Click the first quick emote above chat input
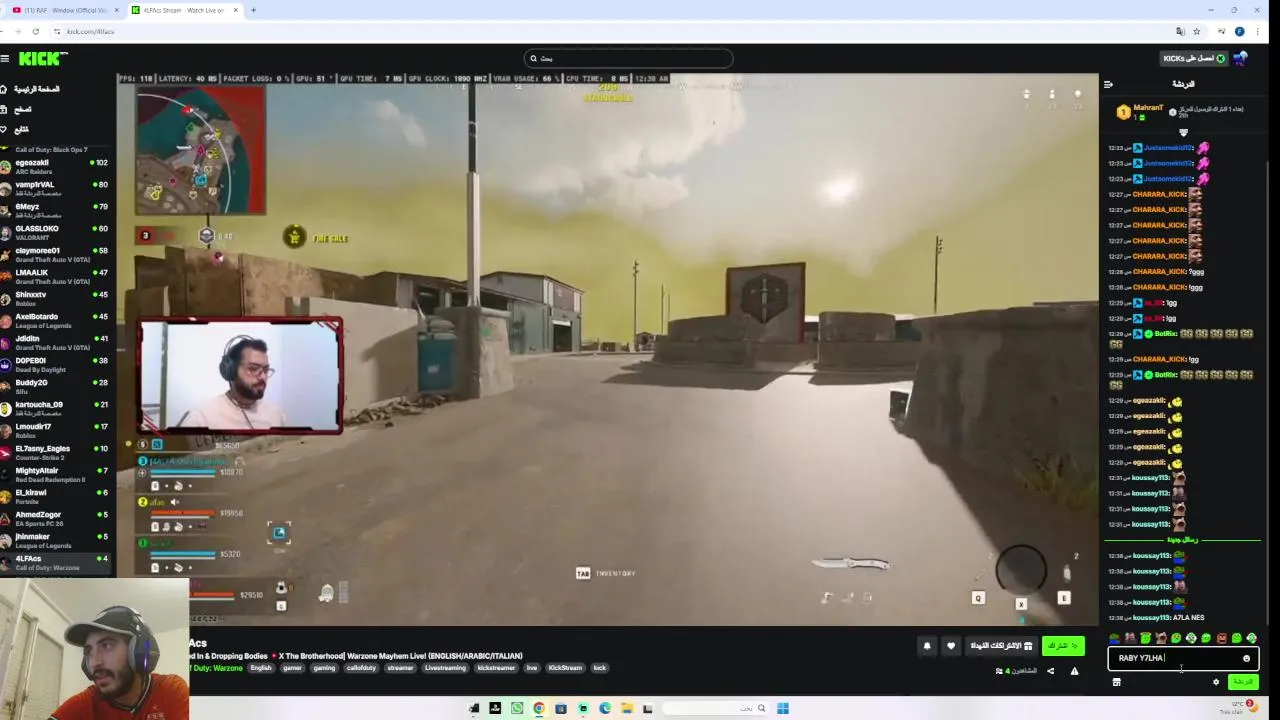This screenshot has height=720, width=1280. [x=1115, y=638]
